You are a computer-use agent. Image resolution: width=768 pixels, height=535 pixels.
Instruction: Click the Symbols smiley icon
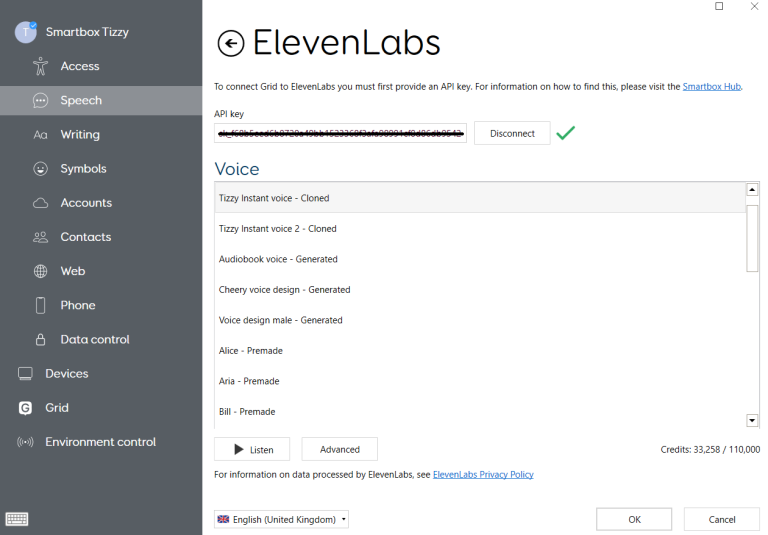coord(41,169)
